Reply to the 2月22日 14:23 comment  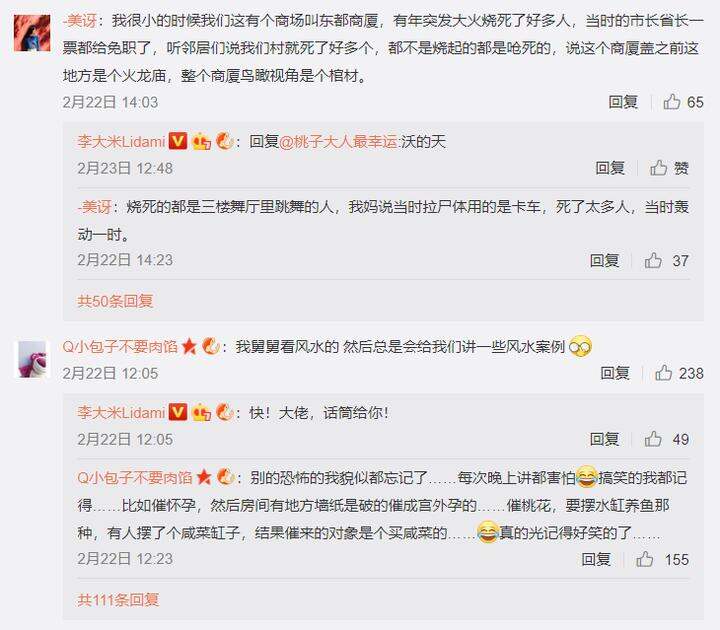604,260
